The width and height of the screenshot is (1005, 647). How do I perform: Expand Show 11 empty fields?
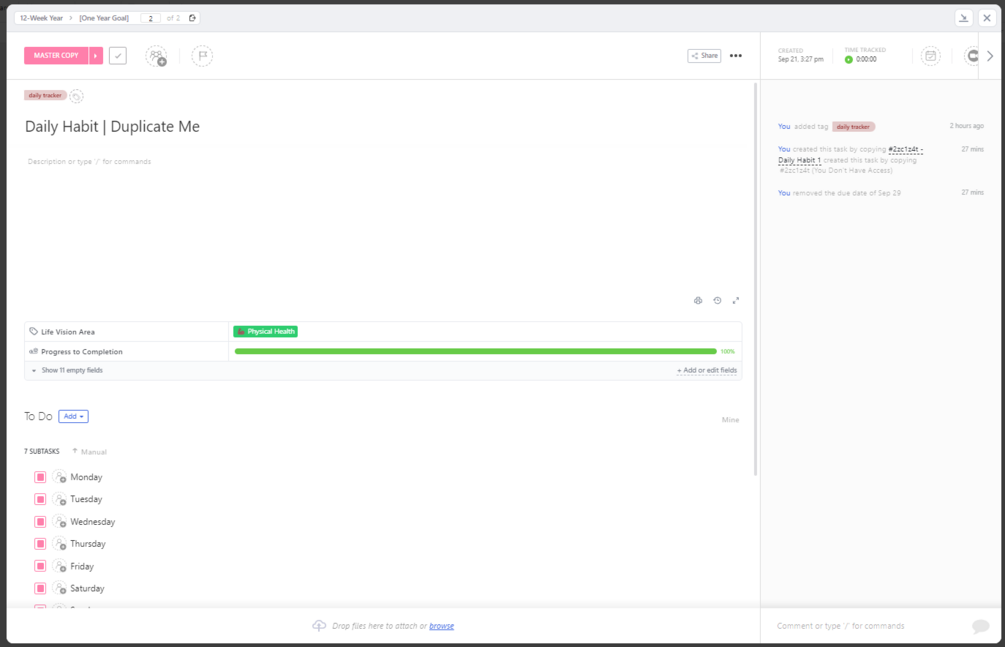pos(67,371)
